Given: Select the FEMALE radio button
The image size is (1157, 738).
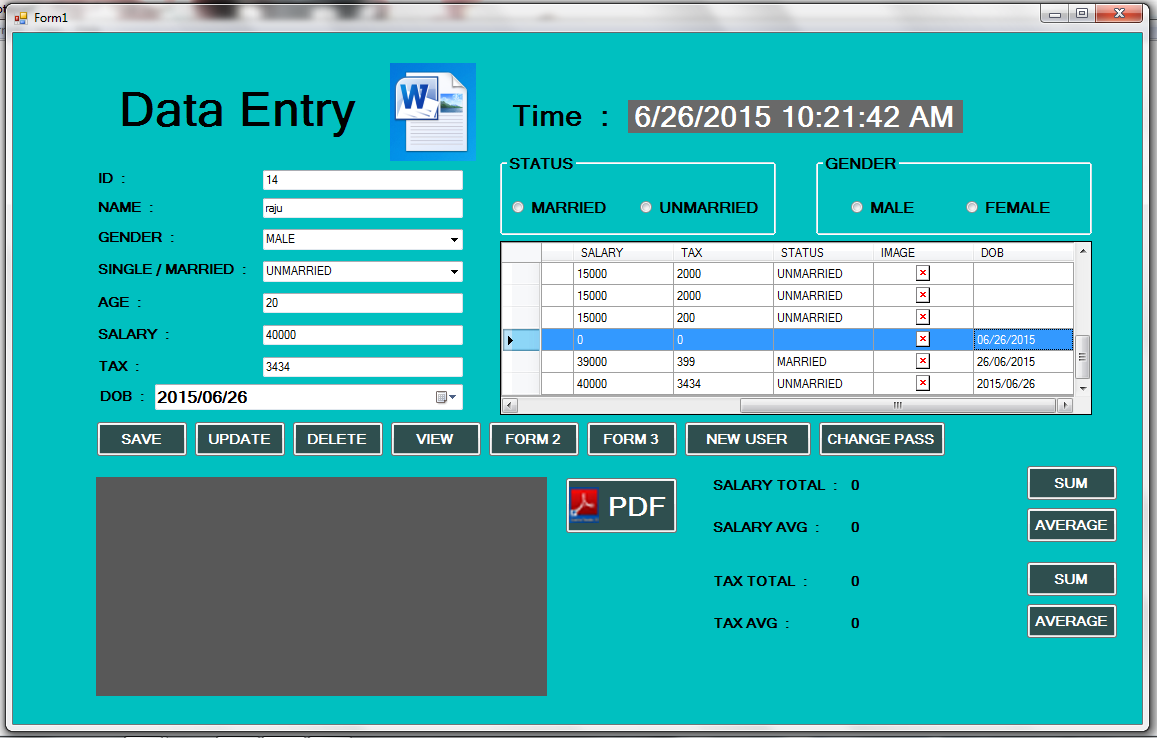Looking at the screenshot, I should pos(971,207).
